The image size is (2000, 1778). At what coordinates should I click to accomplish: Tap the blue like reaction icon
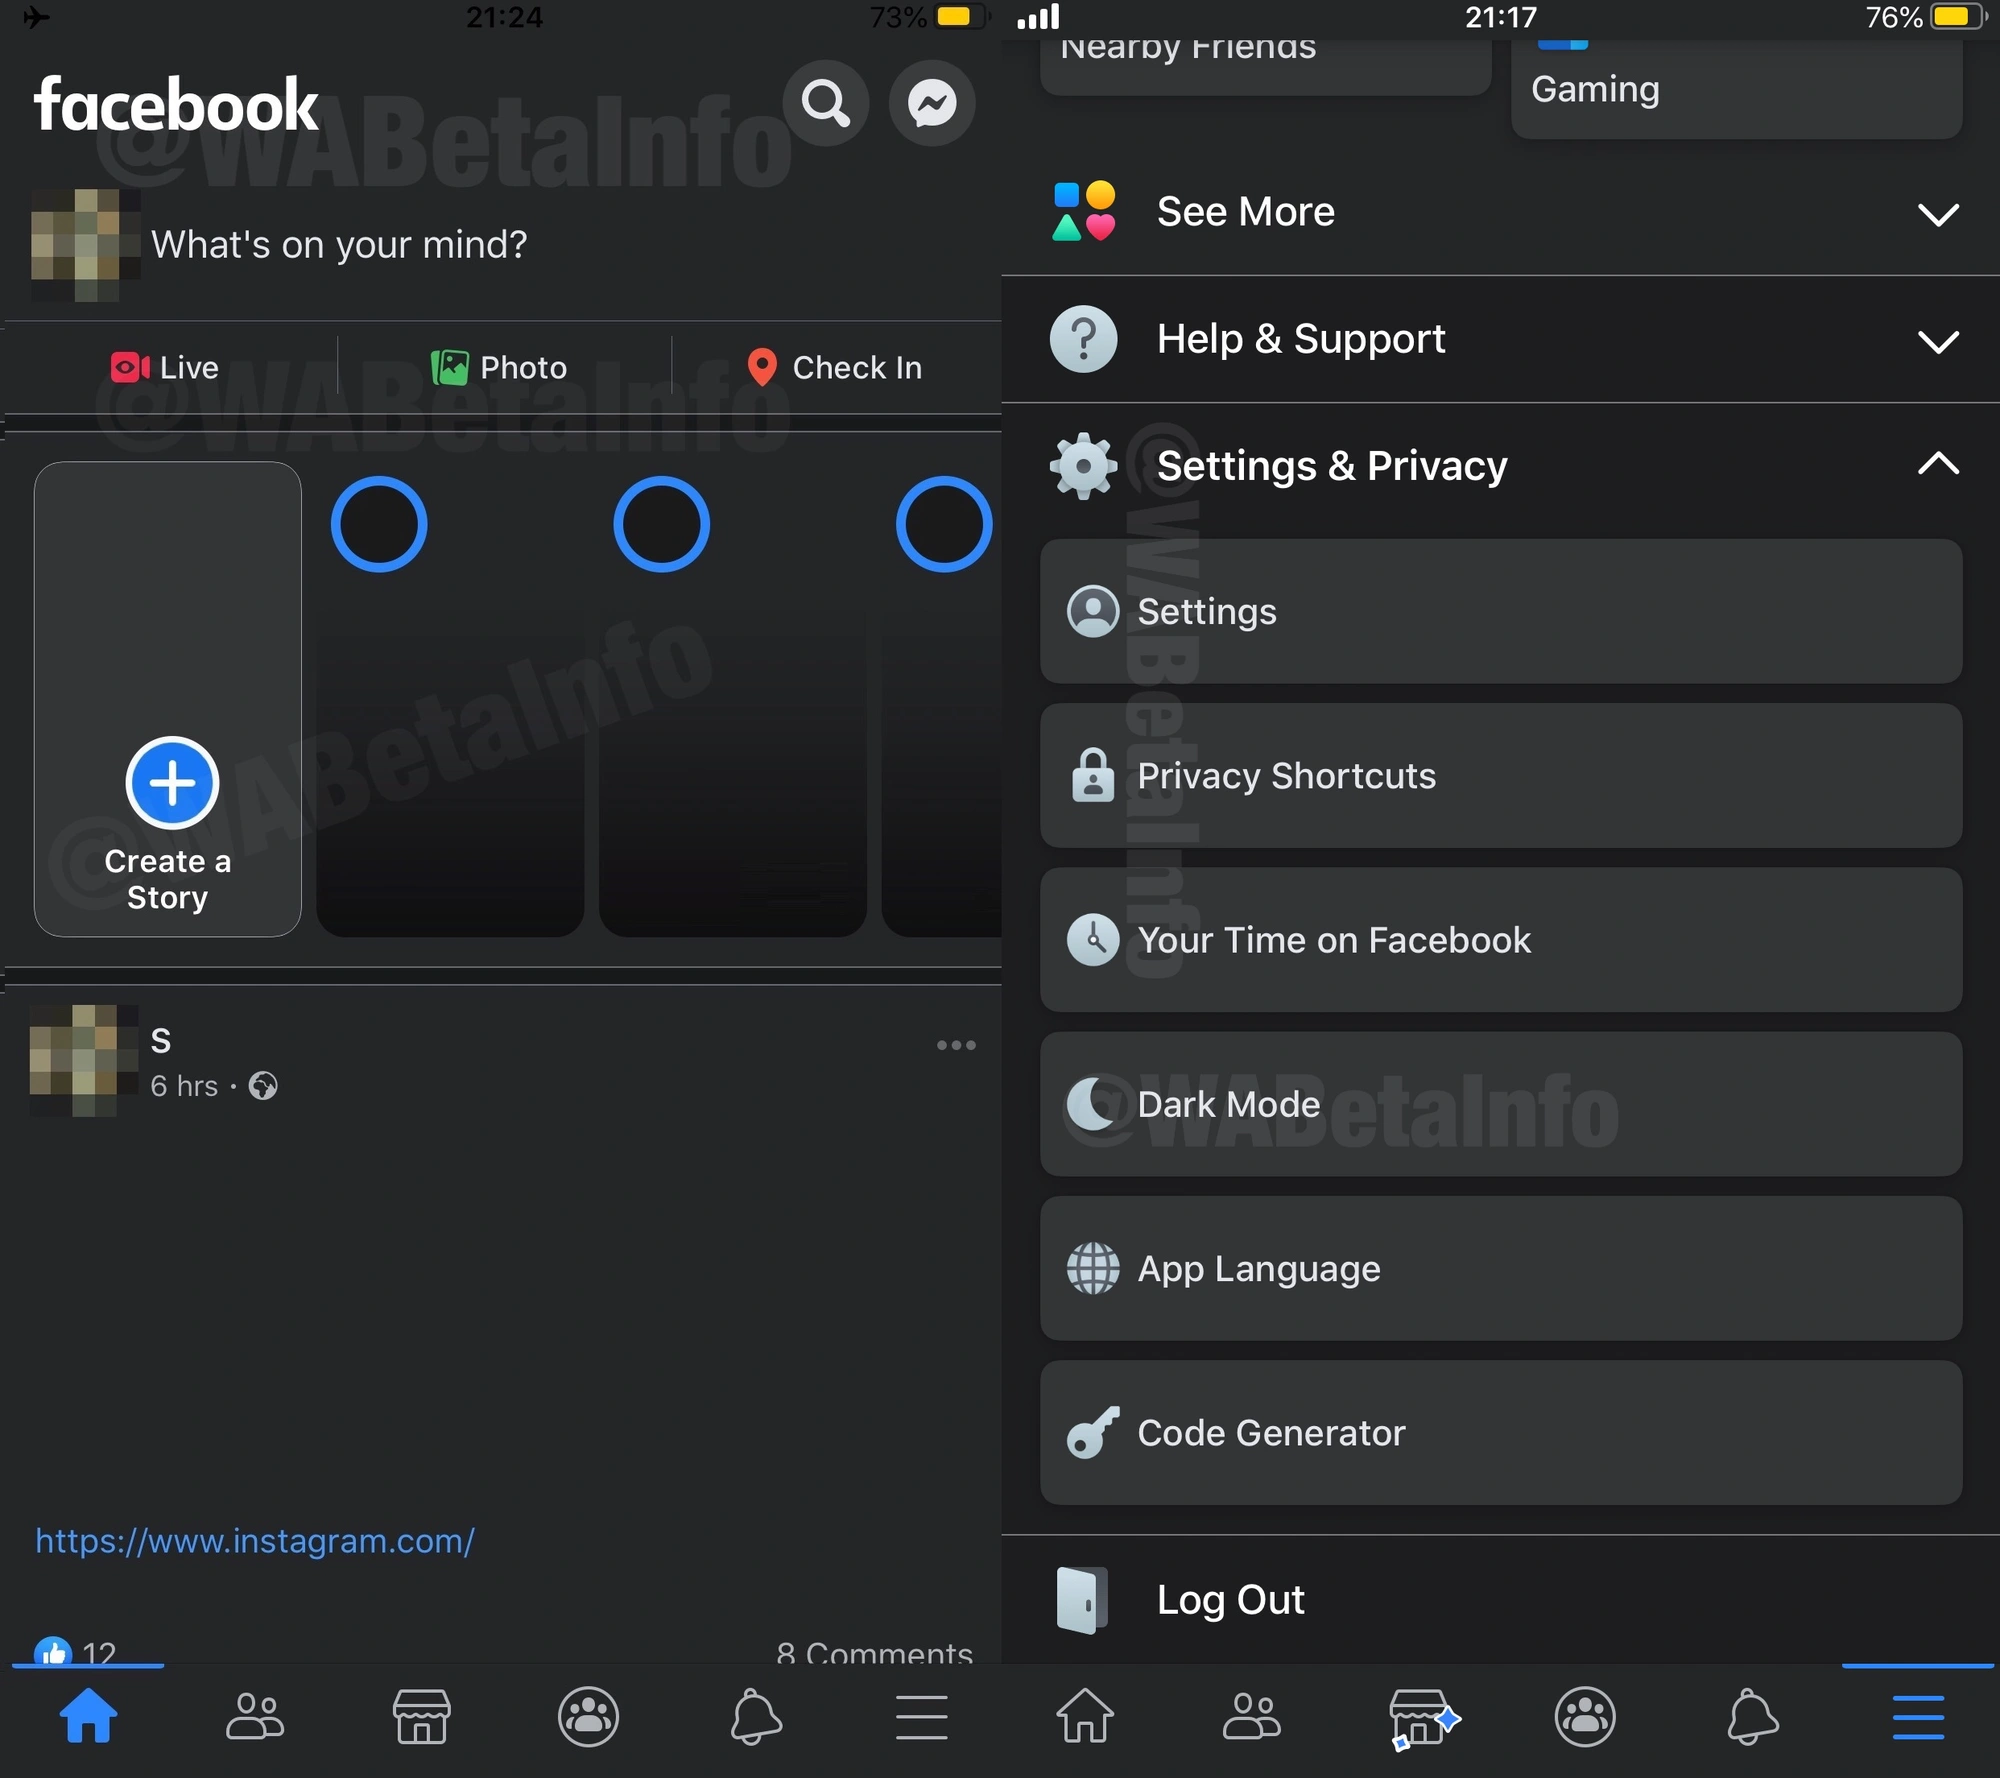[53, 1651]
